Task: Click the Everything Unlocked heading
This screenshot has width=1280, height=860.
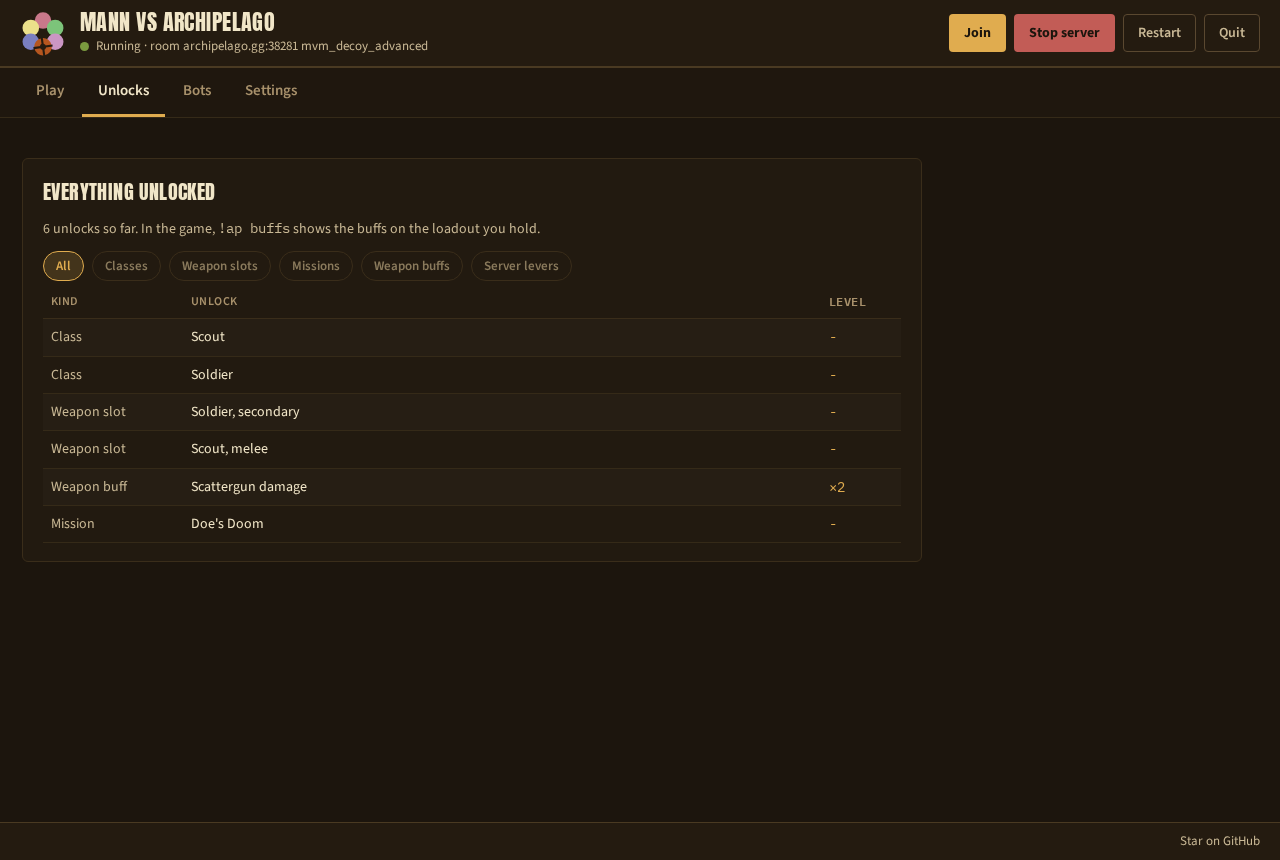Action: coord(129,192)
